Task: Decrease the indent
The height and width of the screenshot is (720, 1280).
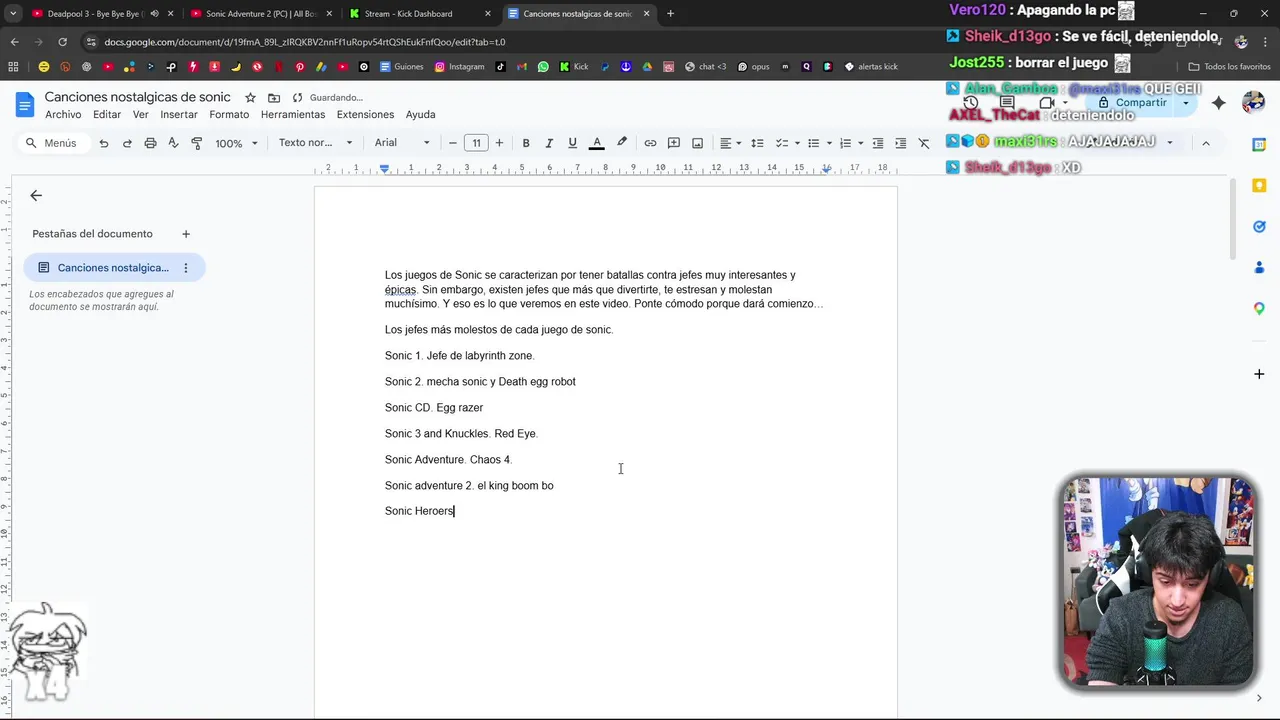Action: point(877,143)
